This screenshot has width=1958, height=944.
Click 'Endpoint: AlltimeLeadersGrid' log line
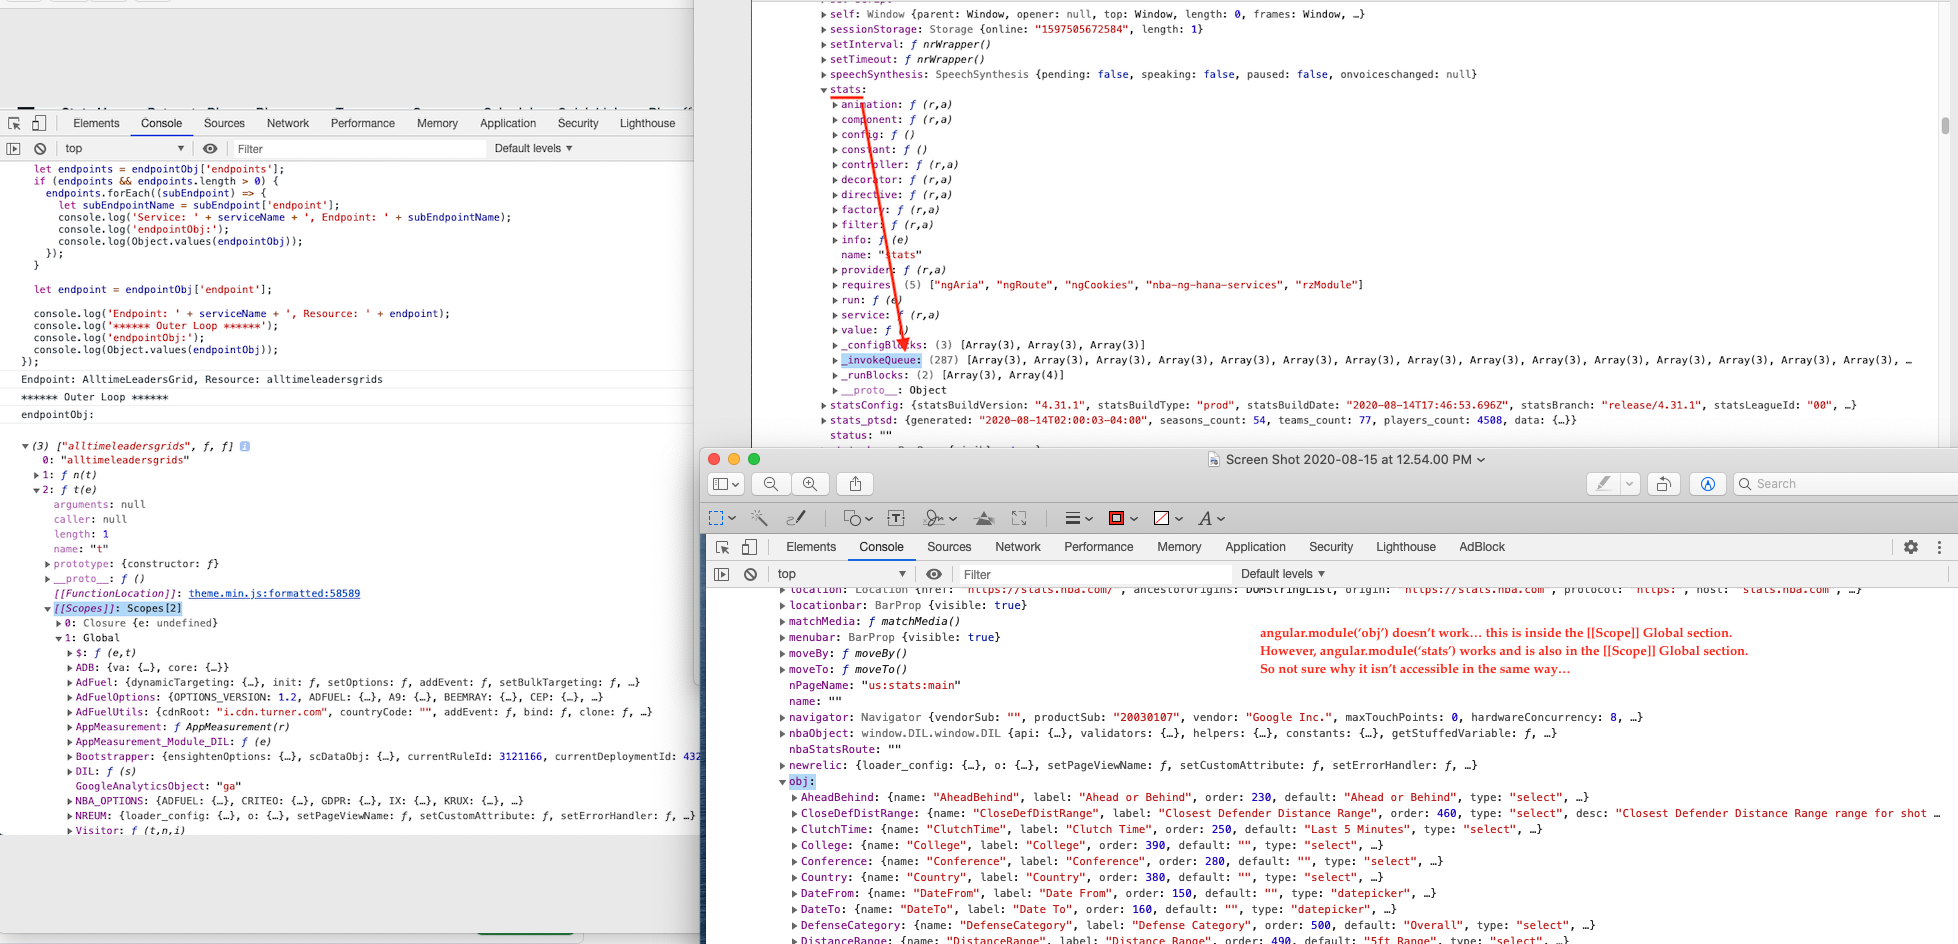(x=202, y=380)
